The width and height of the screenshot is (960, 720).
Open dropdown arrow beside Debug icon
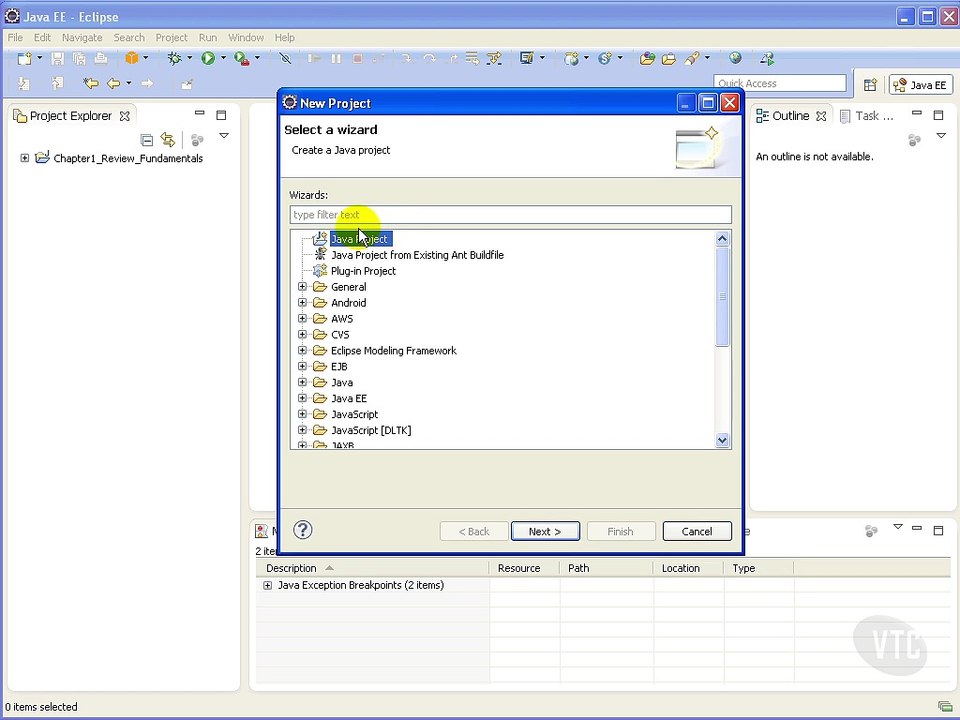pos(189,58)
